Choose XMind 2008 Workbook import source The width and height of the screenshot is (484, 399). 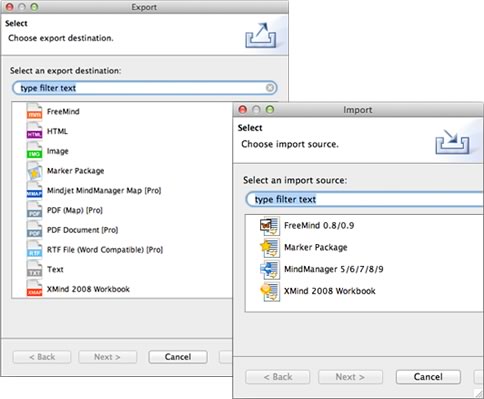tap(330, 291)
